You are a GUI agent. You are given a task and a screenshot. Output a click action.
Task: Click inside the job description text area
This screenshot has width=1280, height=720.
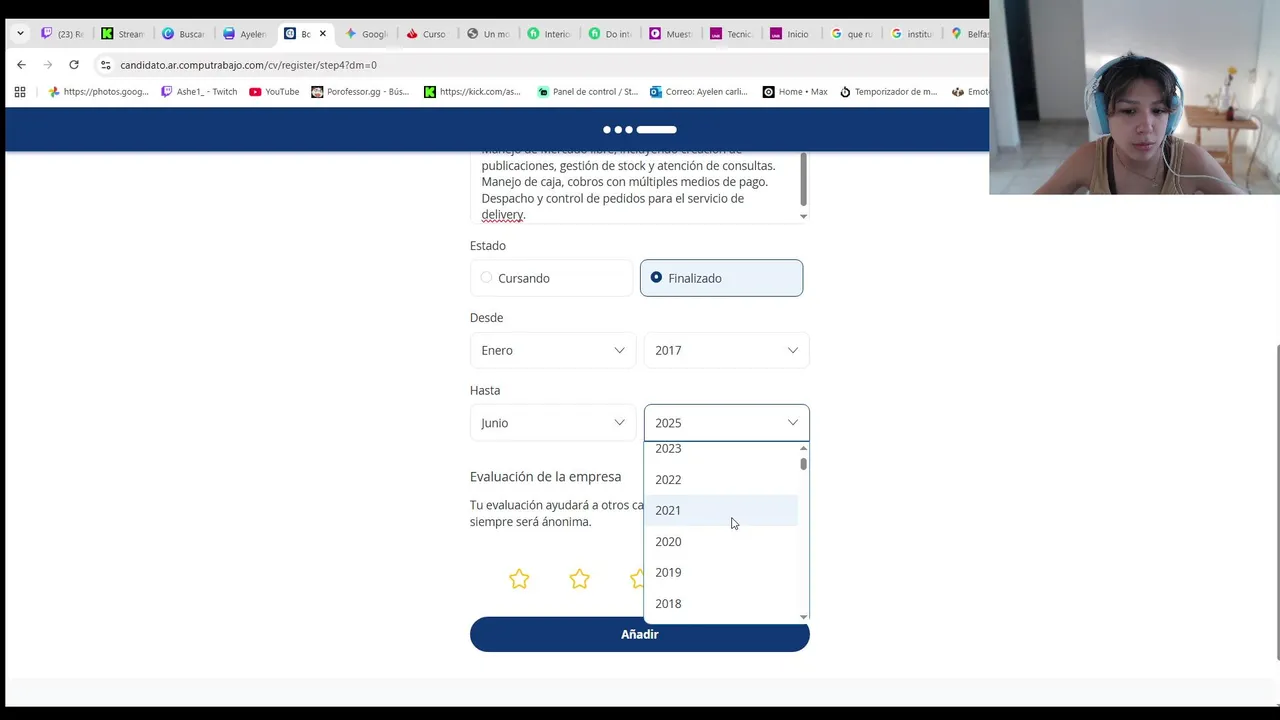(633, 187)
